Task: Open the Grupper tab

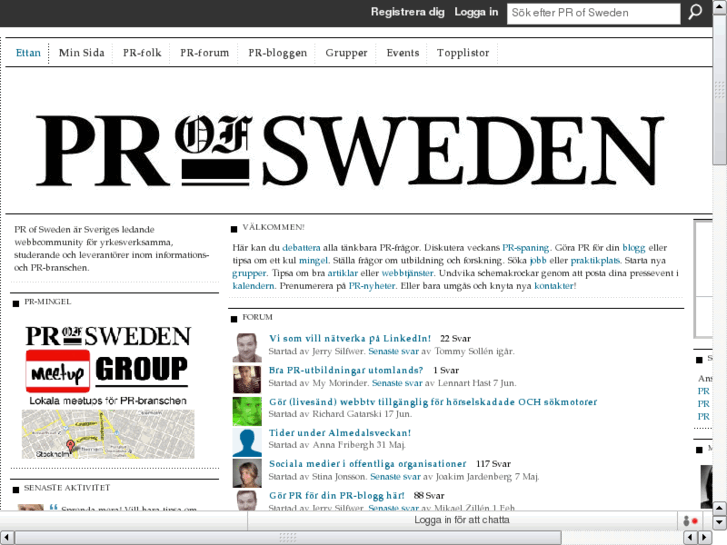Action: pyautogui.click(x=346, y=53)
